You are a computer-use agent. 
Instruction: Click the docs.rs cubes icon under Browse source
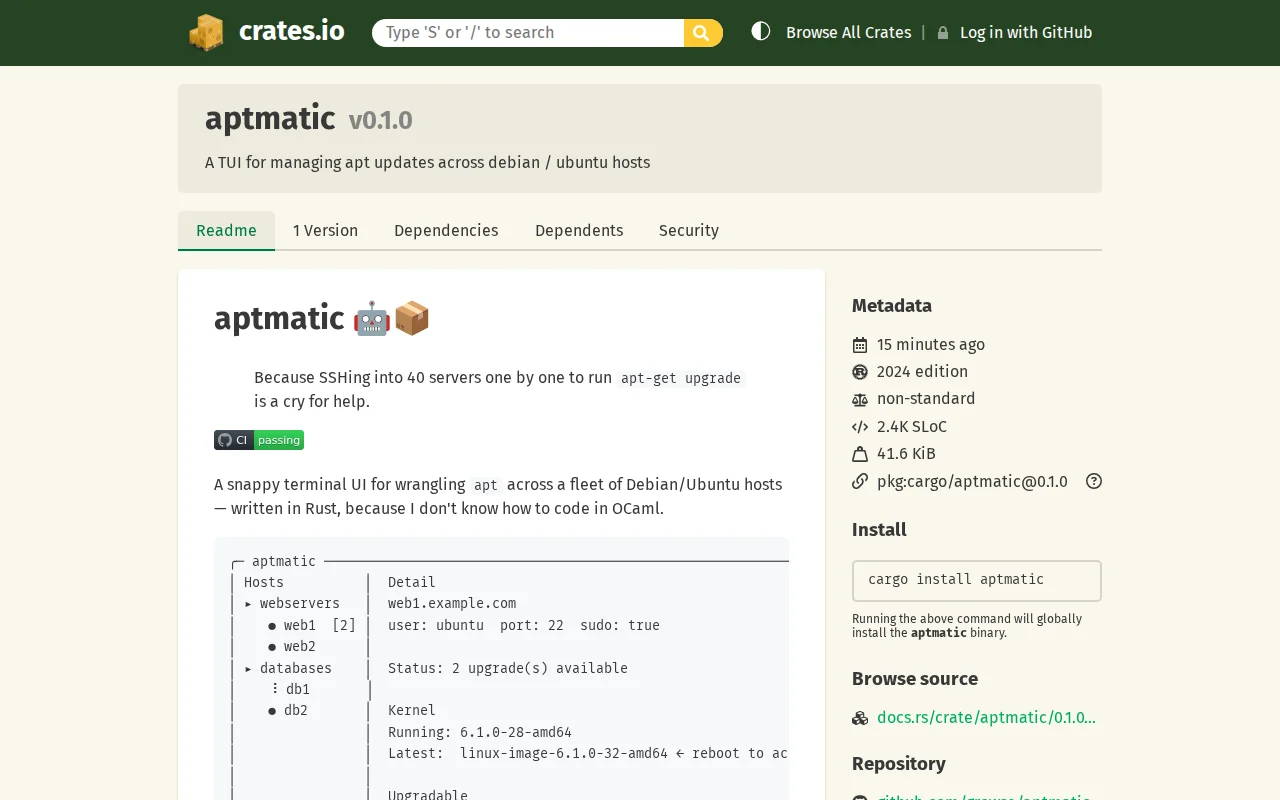860,718
